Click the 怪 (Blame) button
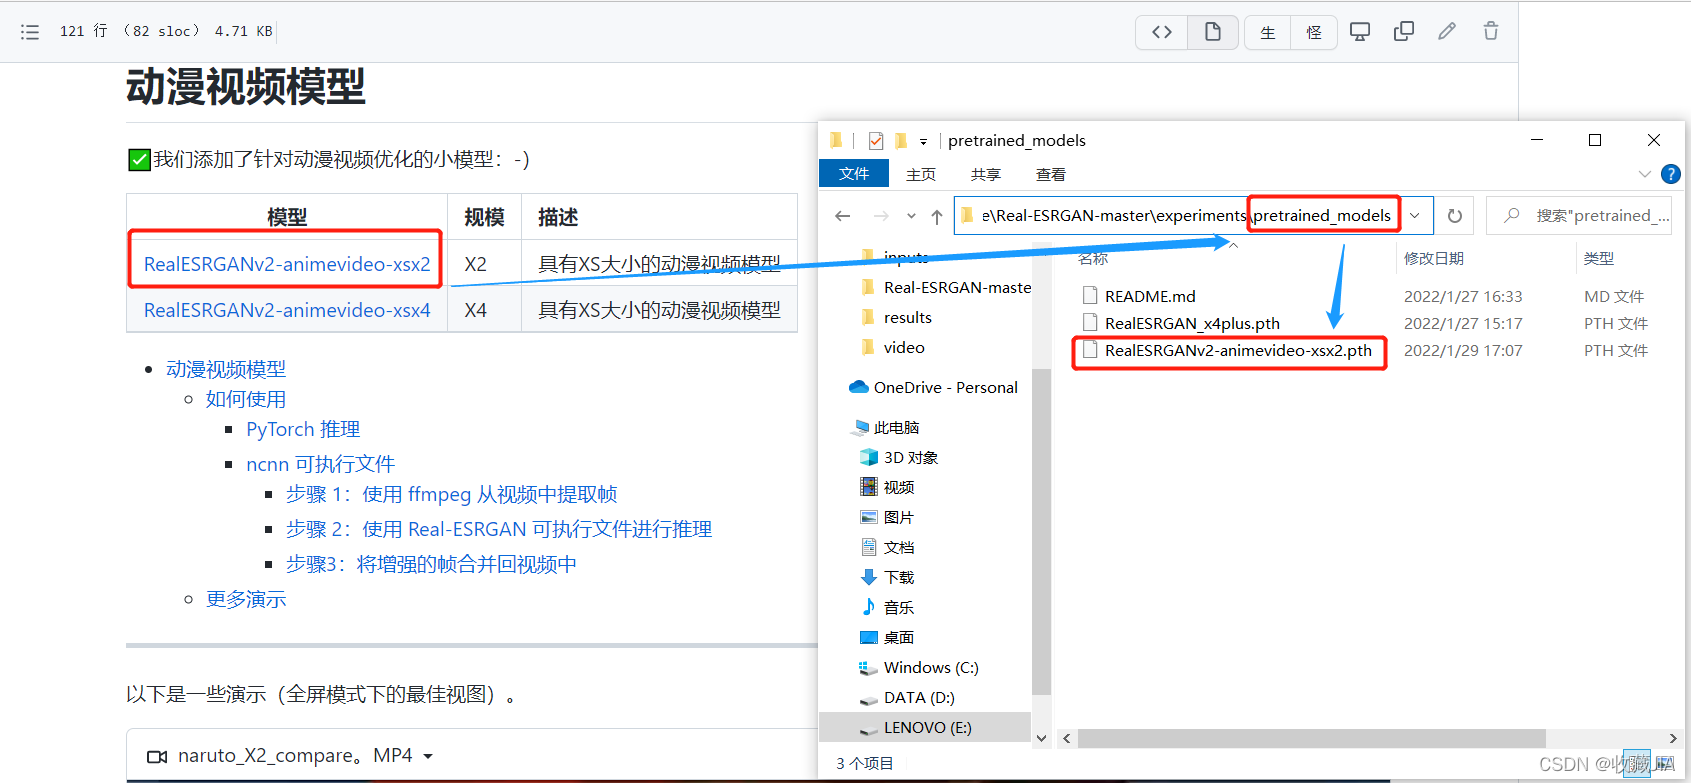 coord(1314,32)
